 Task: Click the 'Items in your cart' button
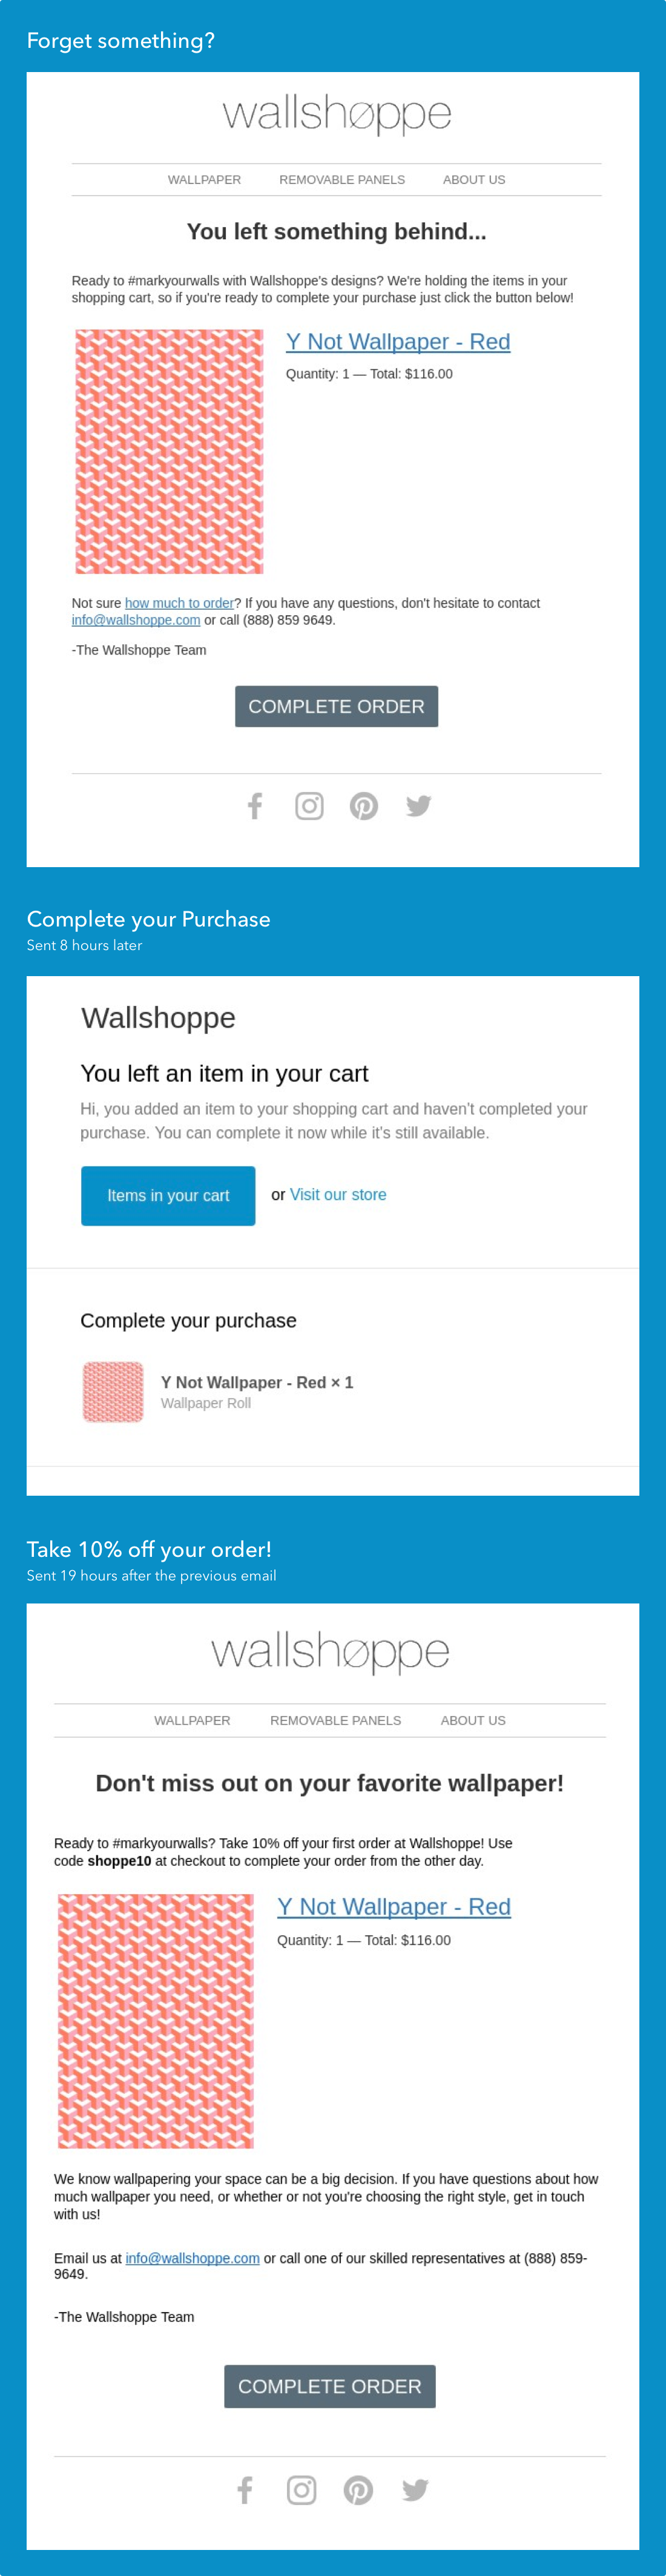[x=168, y=1195]
